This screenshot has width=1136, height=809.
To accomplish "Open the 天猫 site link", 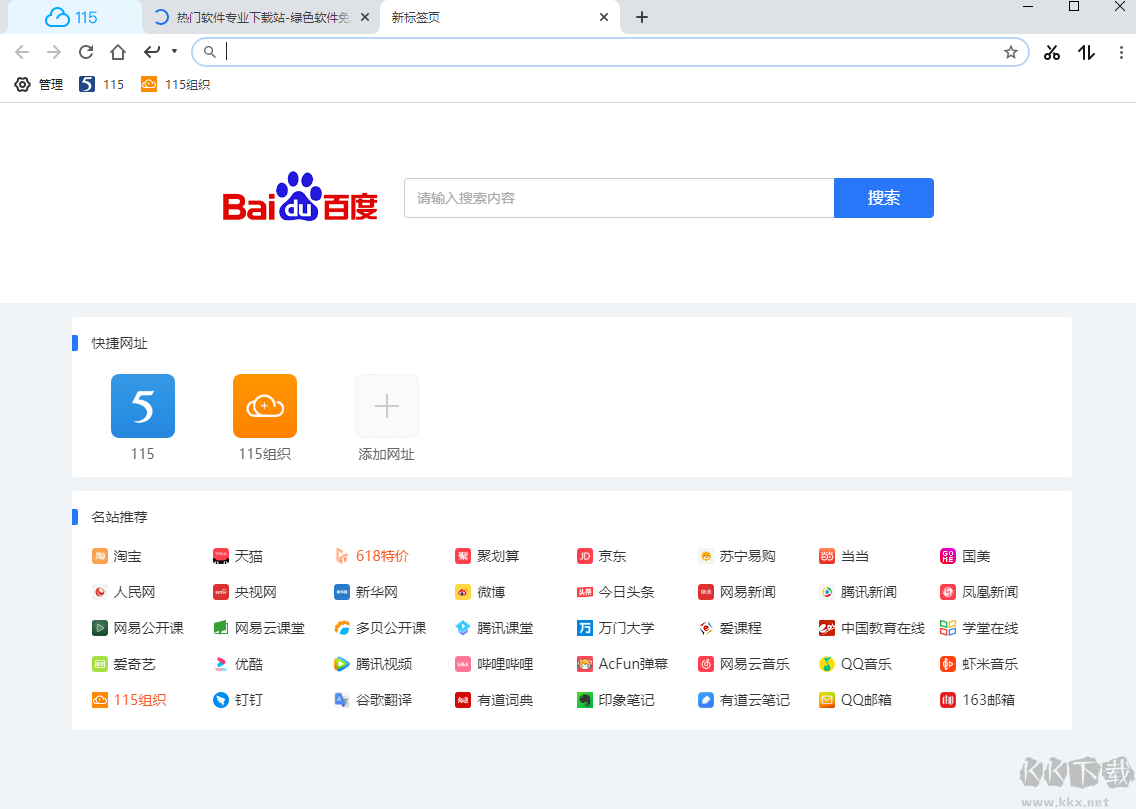I will coord(238,556).
